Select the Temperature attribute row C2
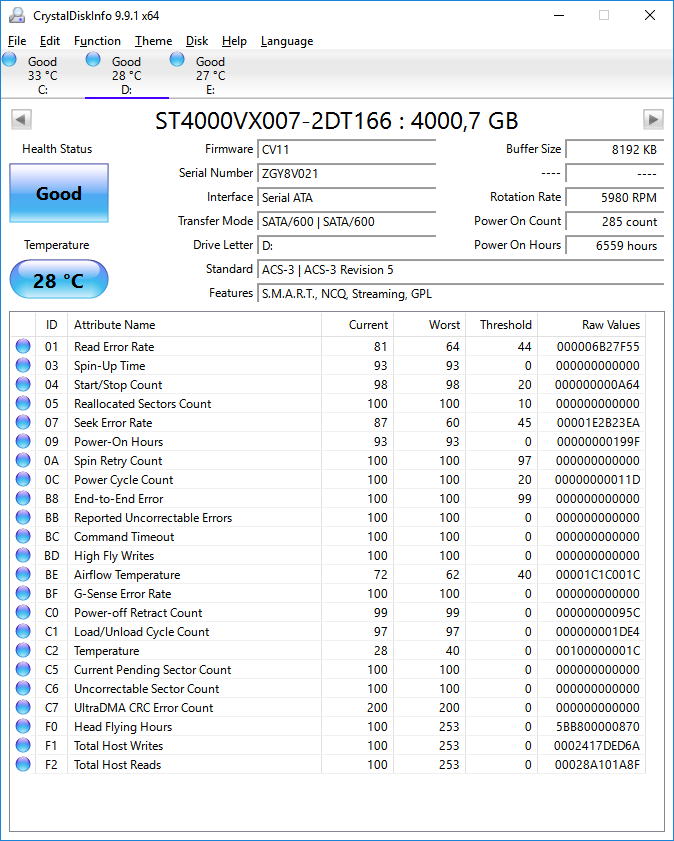674x841 pixels. pyautogui.click(x=328, y=651)
